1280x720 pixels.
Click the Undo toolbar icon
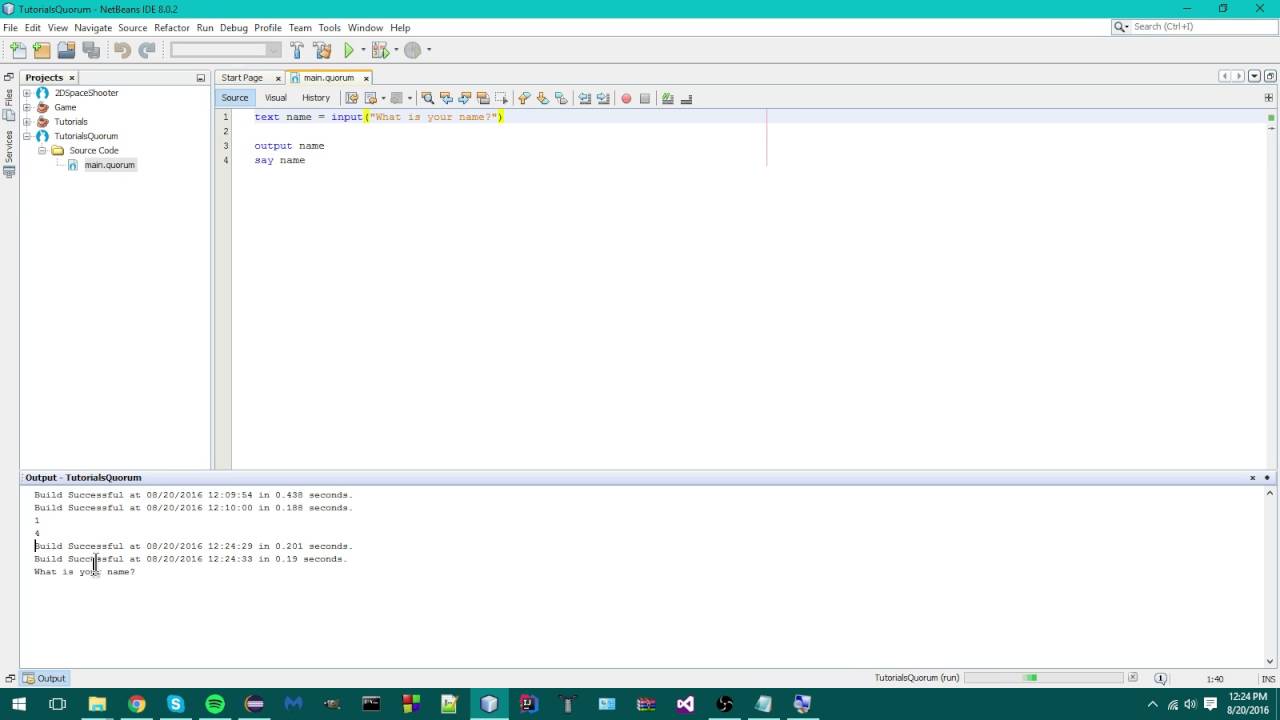[122, 50]
